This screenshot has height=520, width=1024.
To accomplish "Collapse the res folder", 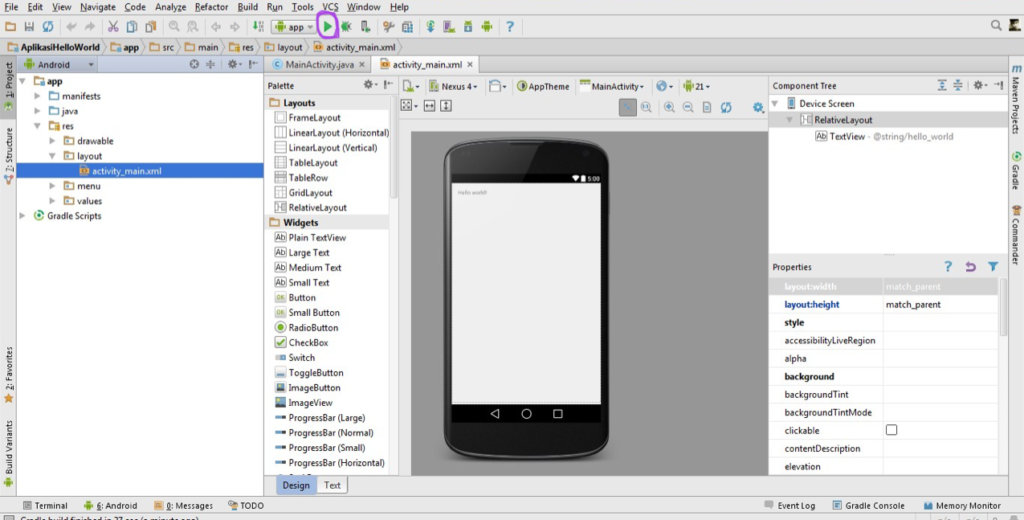I will [x=37, y=126].
